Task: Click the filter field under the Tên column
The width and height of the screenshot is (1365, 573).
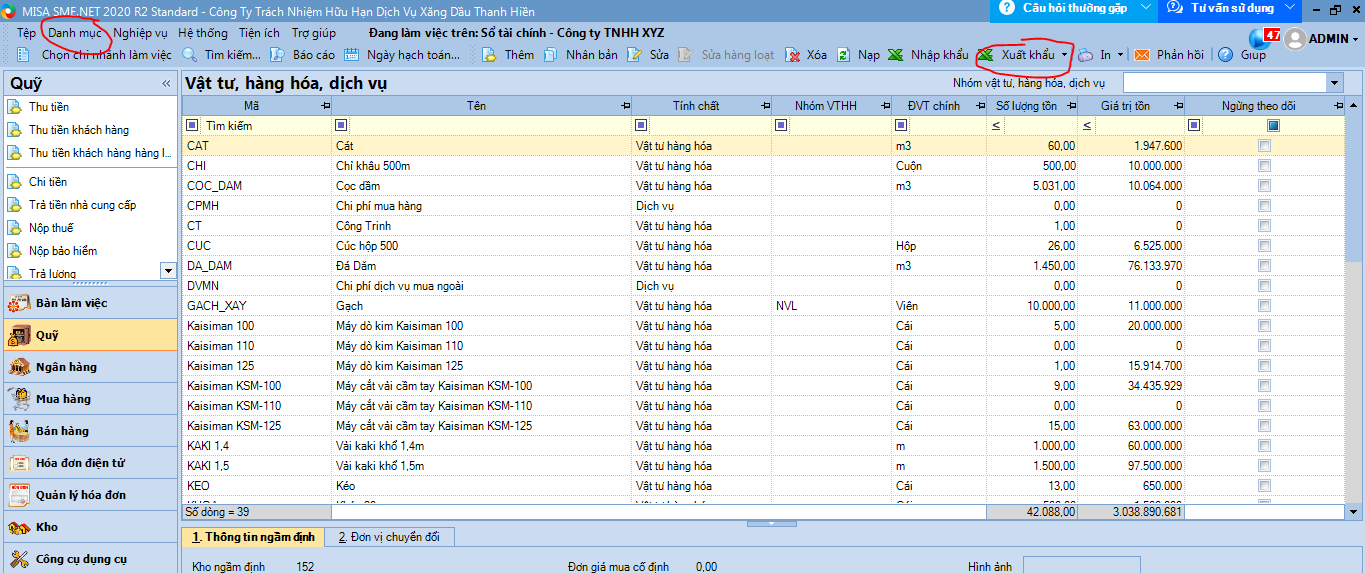Action: (489, 126)
